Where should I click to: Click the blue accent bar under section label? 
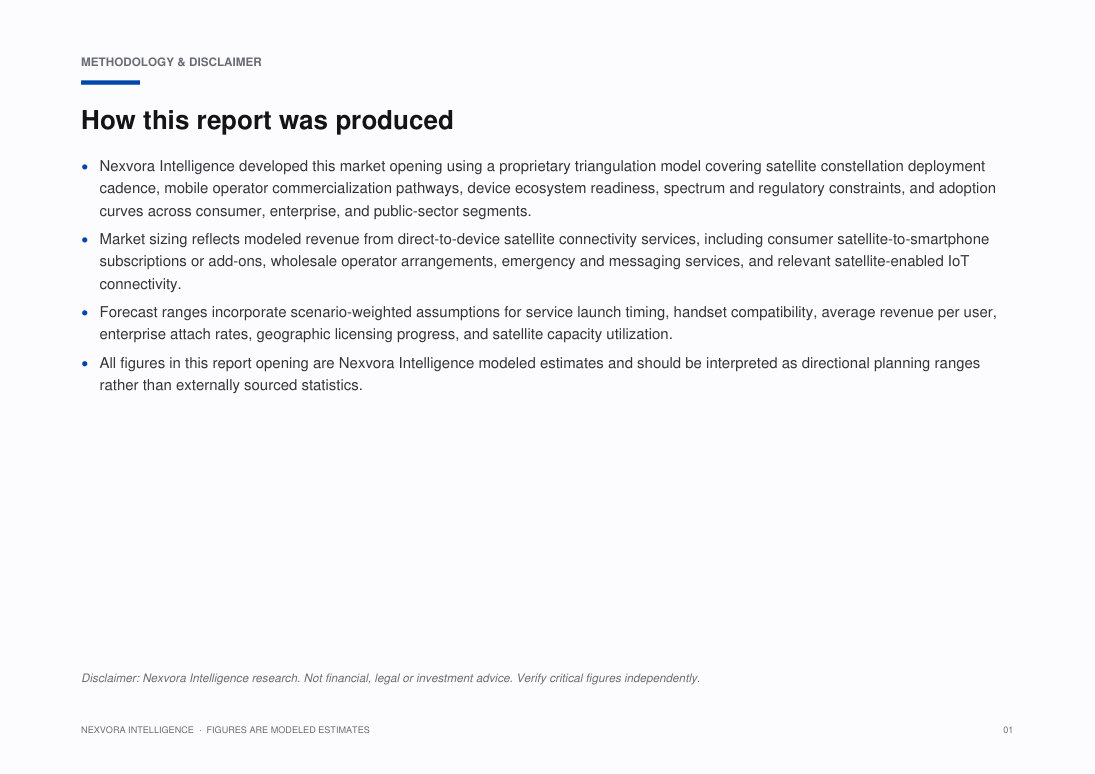coord(110,82)
